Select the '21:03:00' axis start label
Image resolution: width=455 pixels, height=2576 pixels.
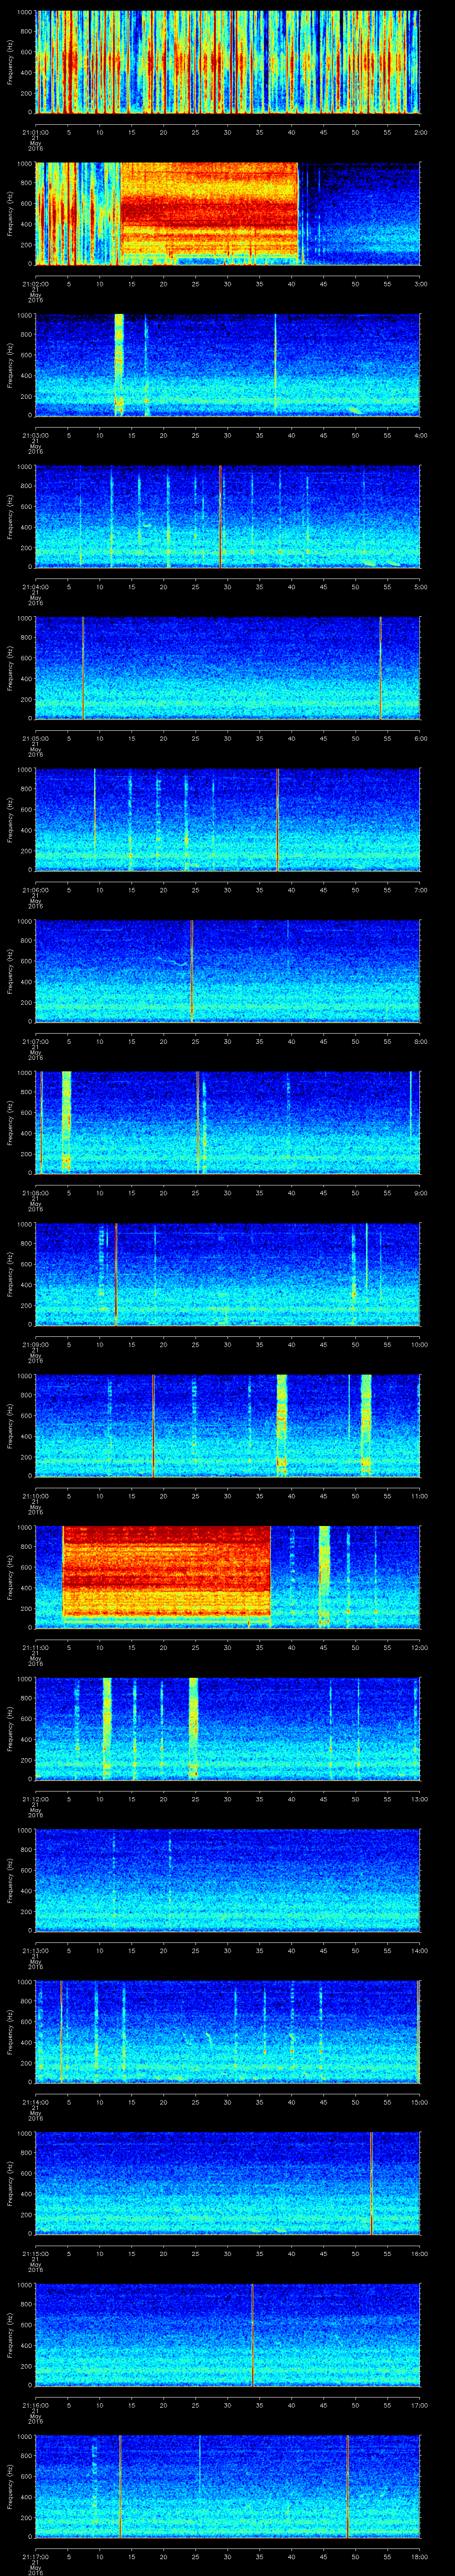(35, 435)
